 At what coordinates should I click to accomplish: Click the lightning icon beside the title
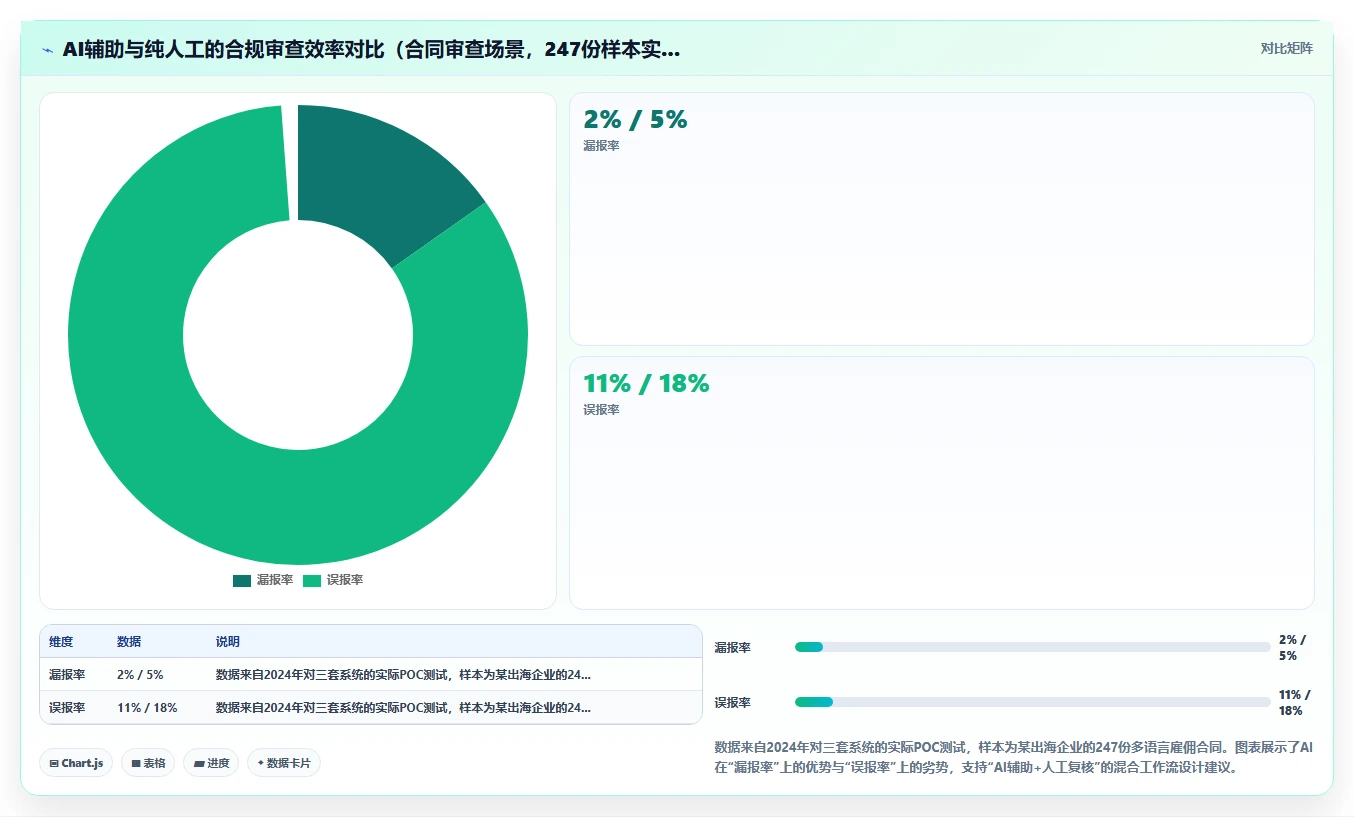pos(47,50)
